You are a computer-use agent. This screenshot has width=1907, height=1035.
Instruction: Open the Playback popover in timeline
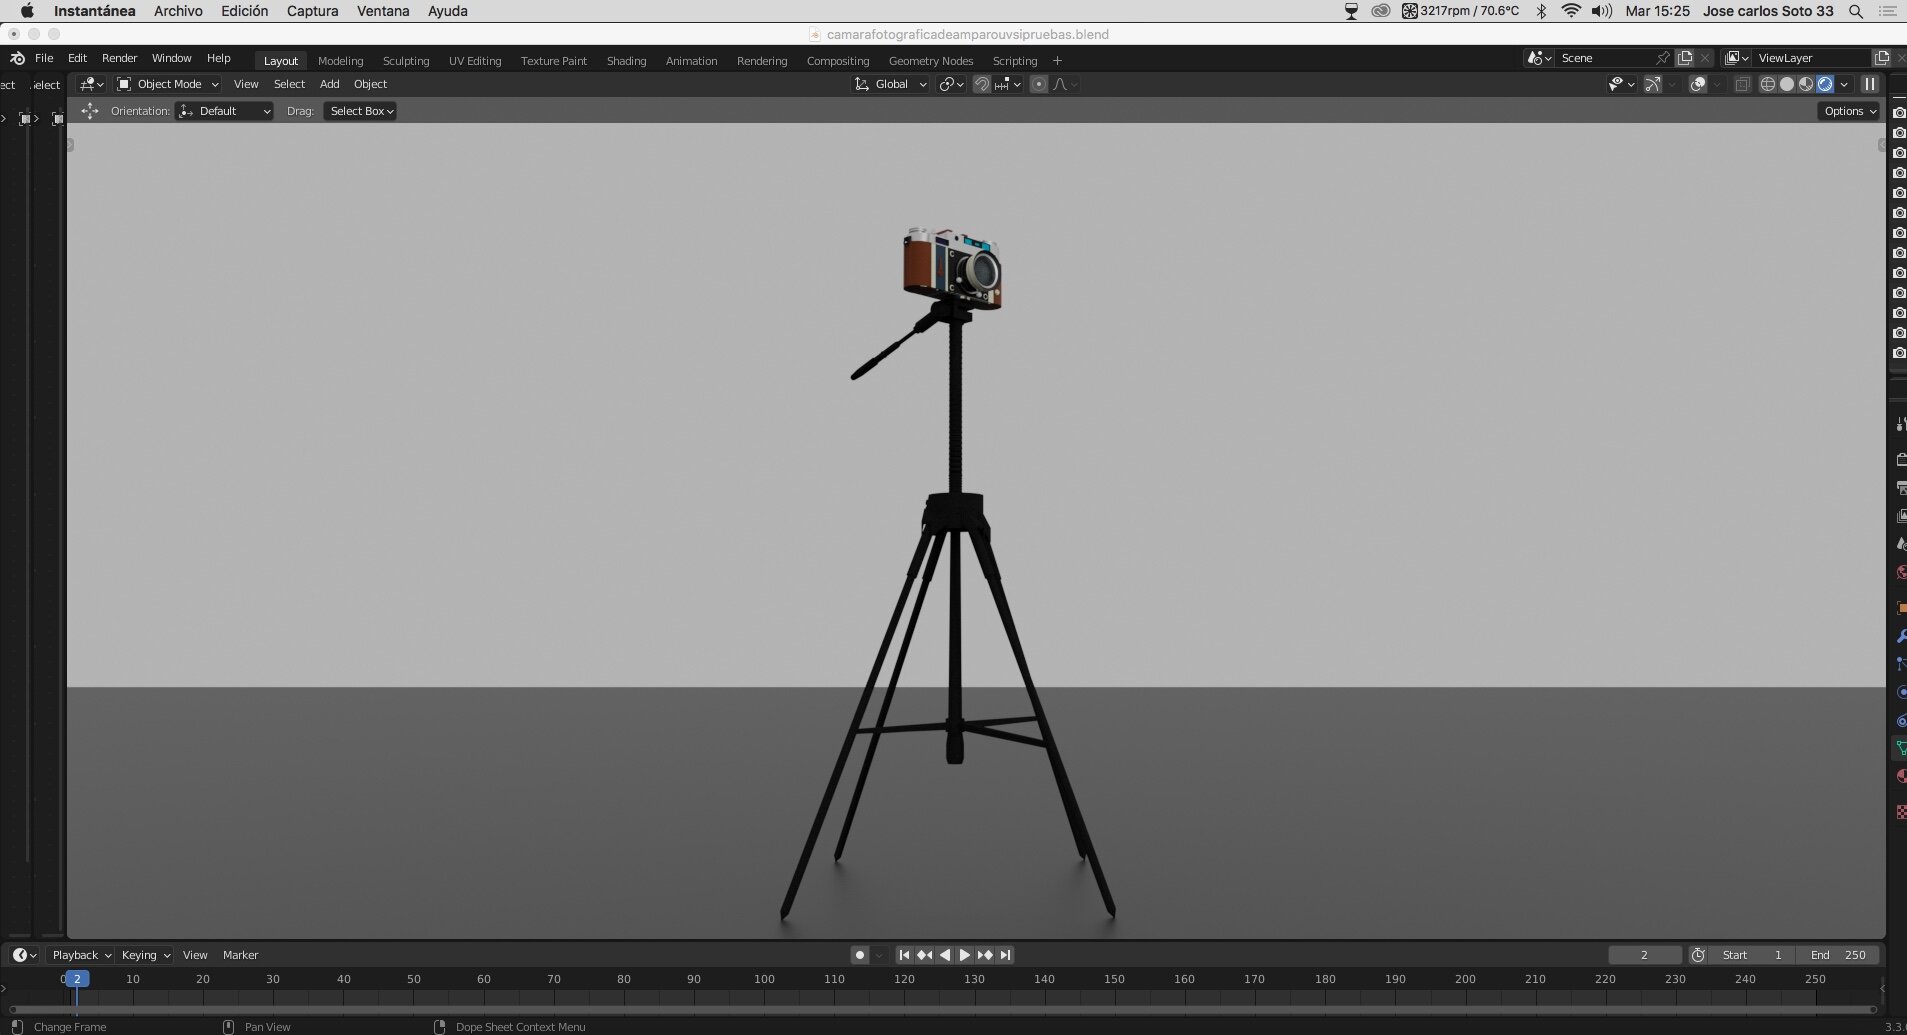81,955
